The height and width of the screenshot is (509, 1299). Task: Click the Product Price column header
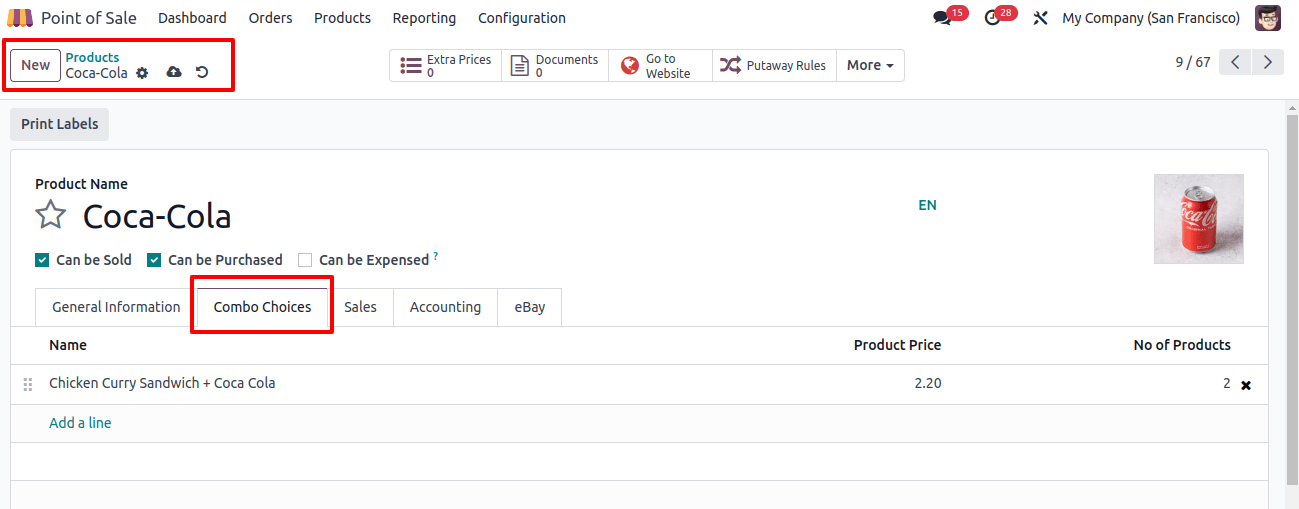[897, 345]
